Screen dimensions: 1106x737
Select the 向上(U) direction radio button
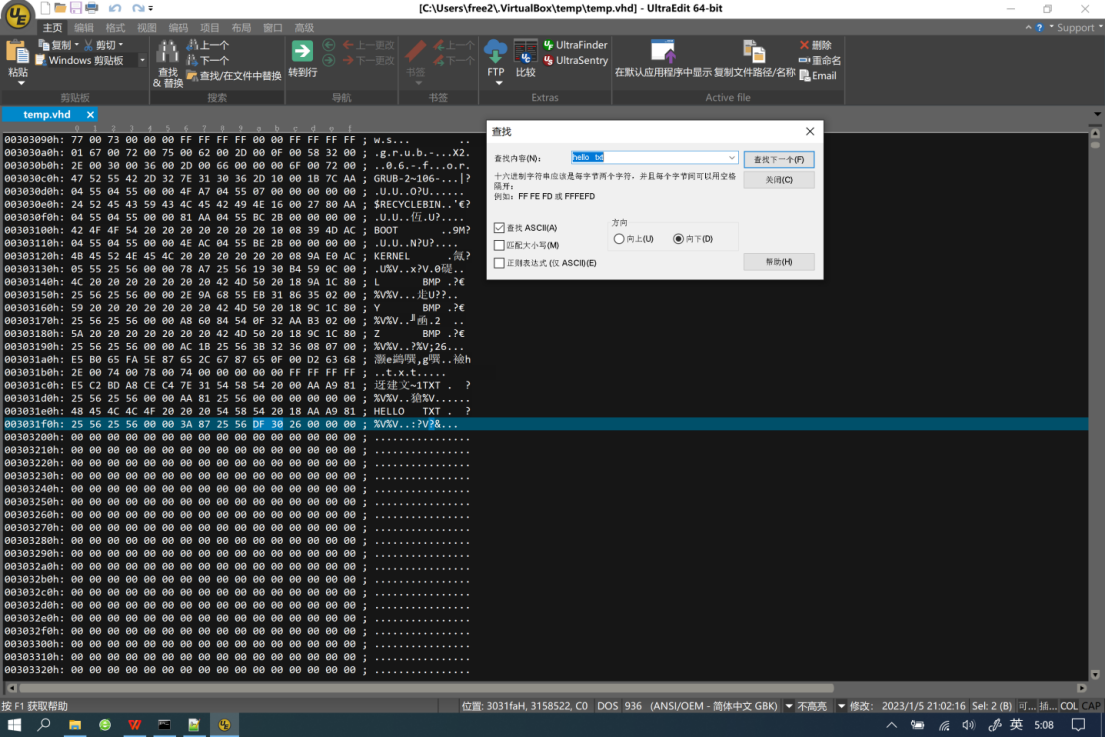tap(619, 239)
